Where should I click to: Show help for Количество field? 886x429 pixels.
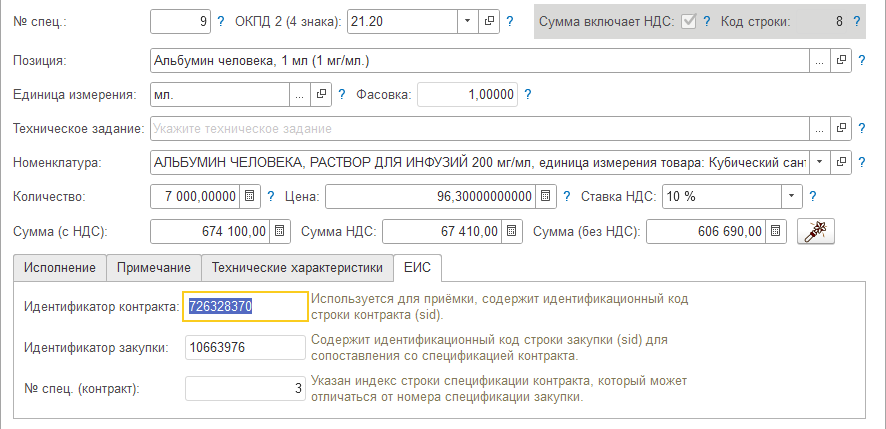point(270,196)
